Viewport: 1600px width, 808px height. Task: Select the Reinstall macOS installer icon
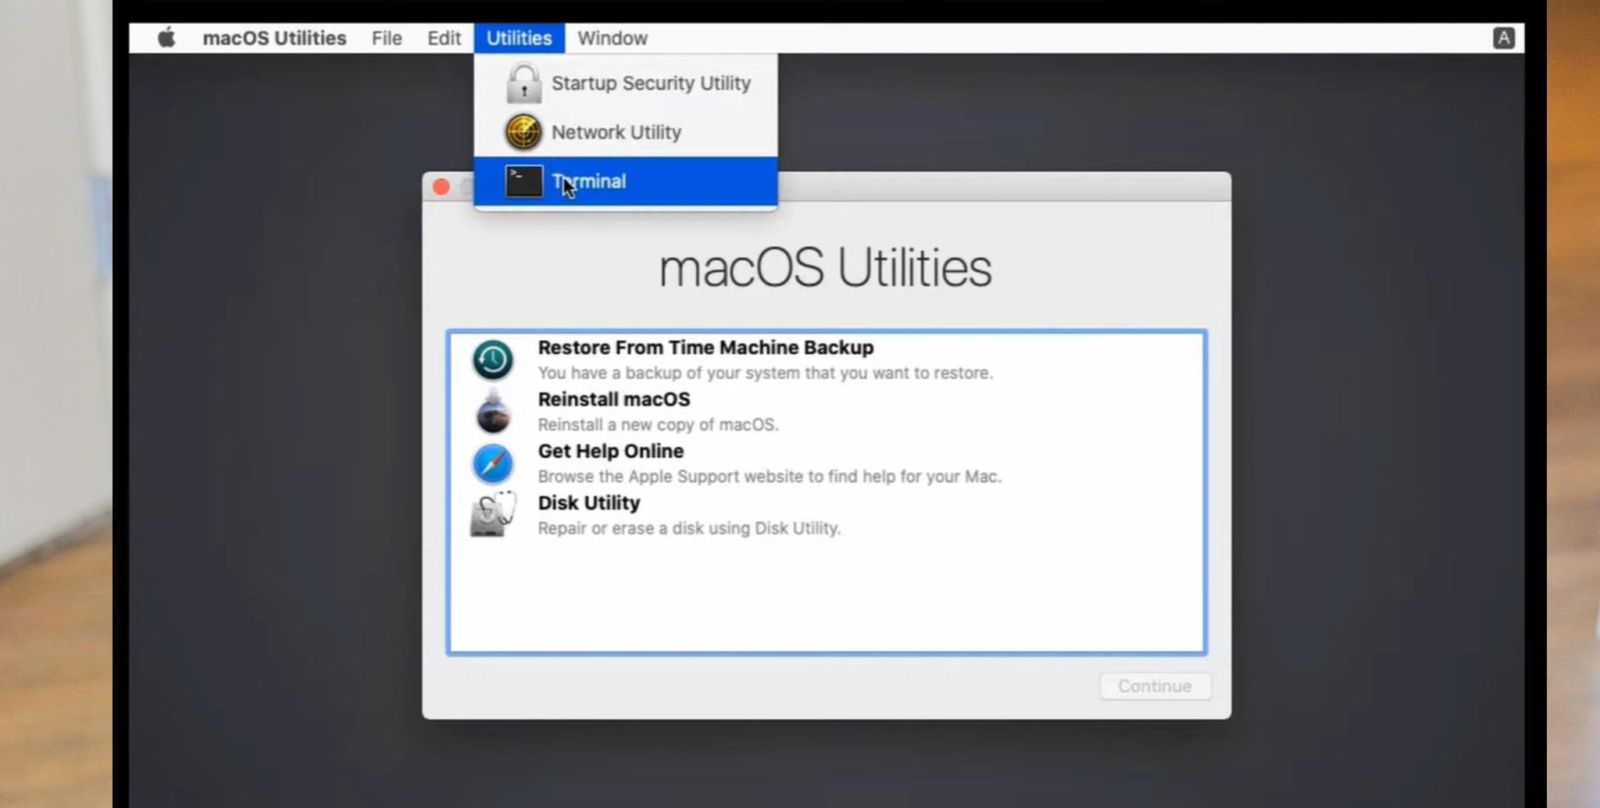point(493,411)
